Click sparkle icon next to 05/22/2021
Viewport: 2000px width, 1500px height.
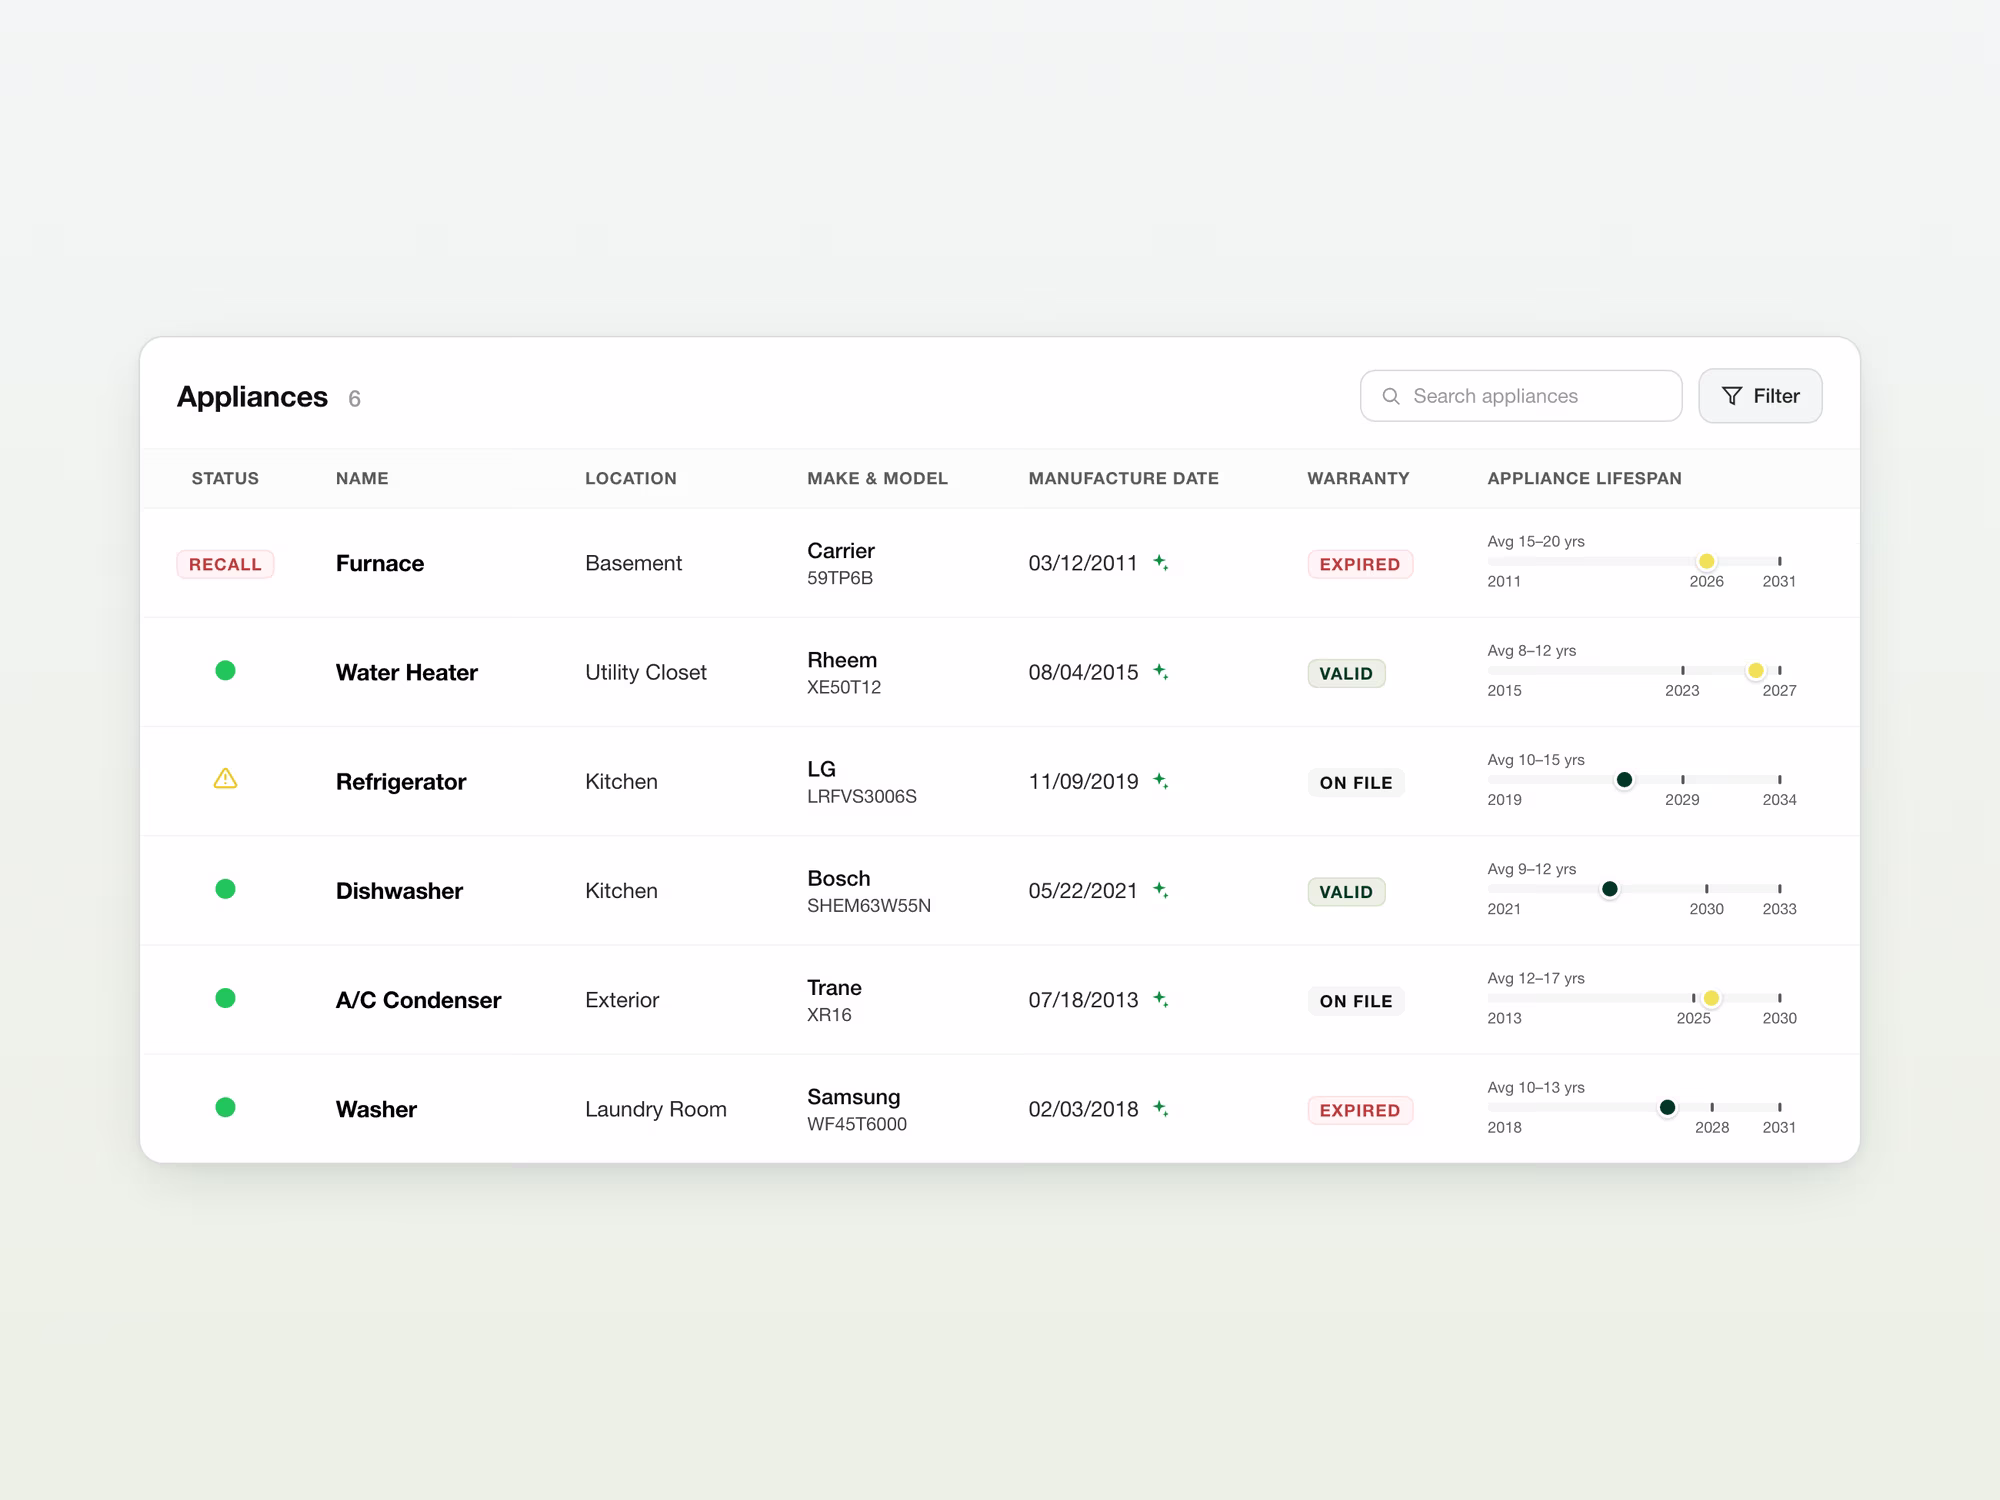1161,890
